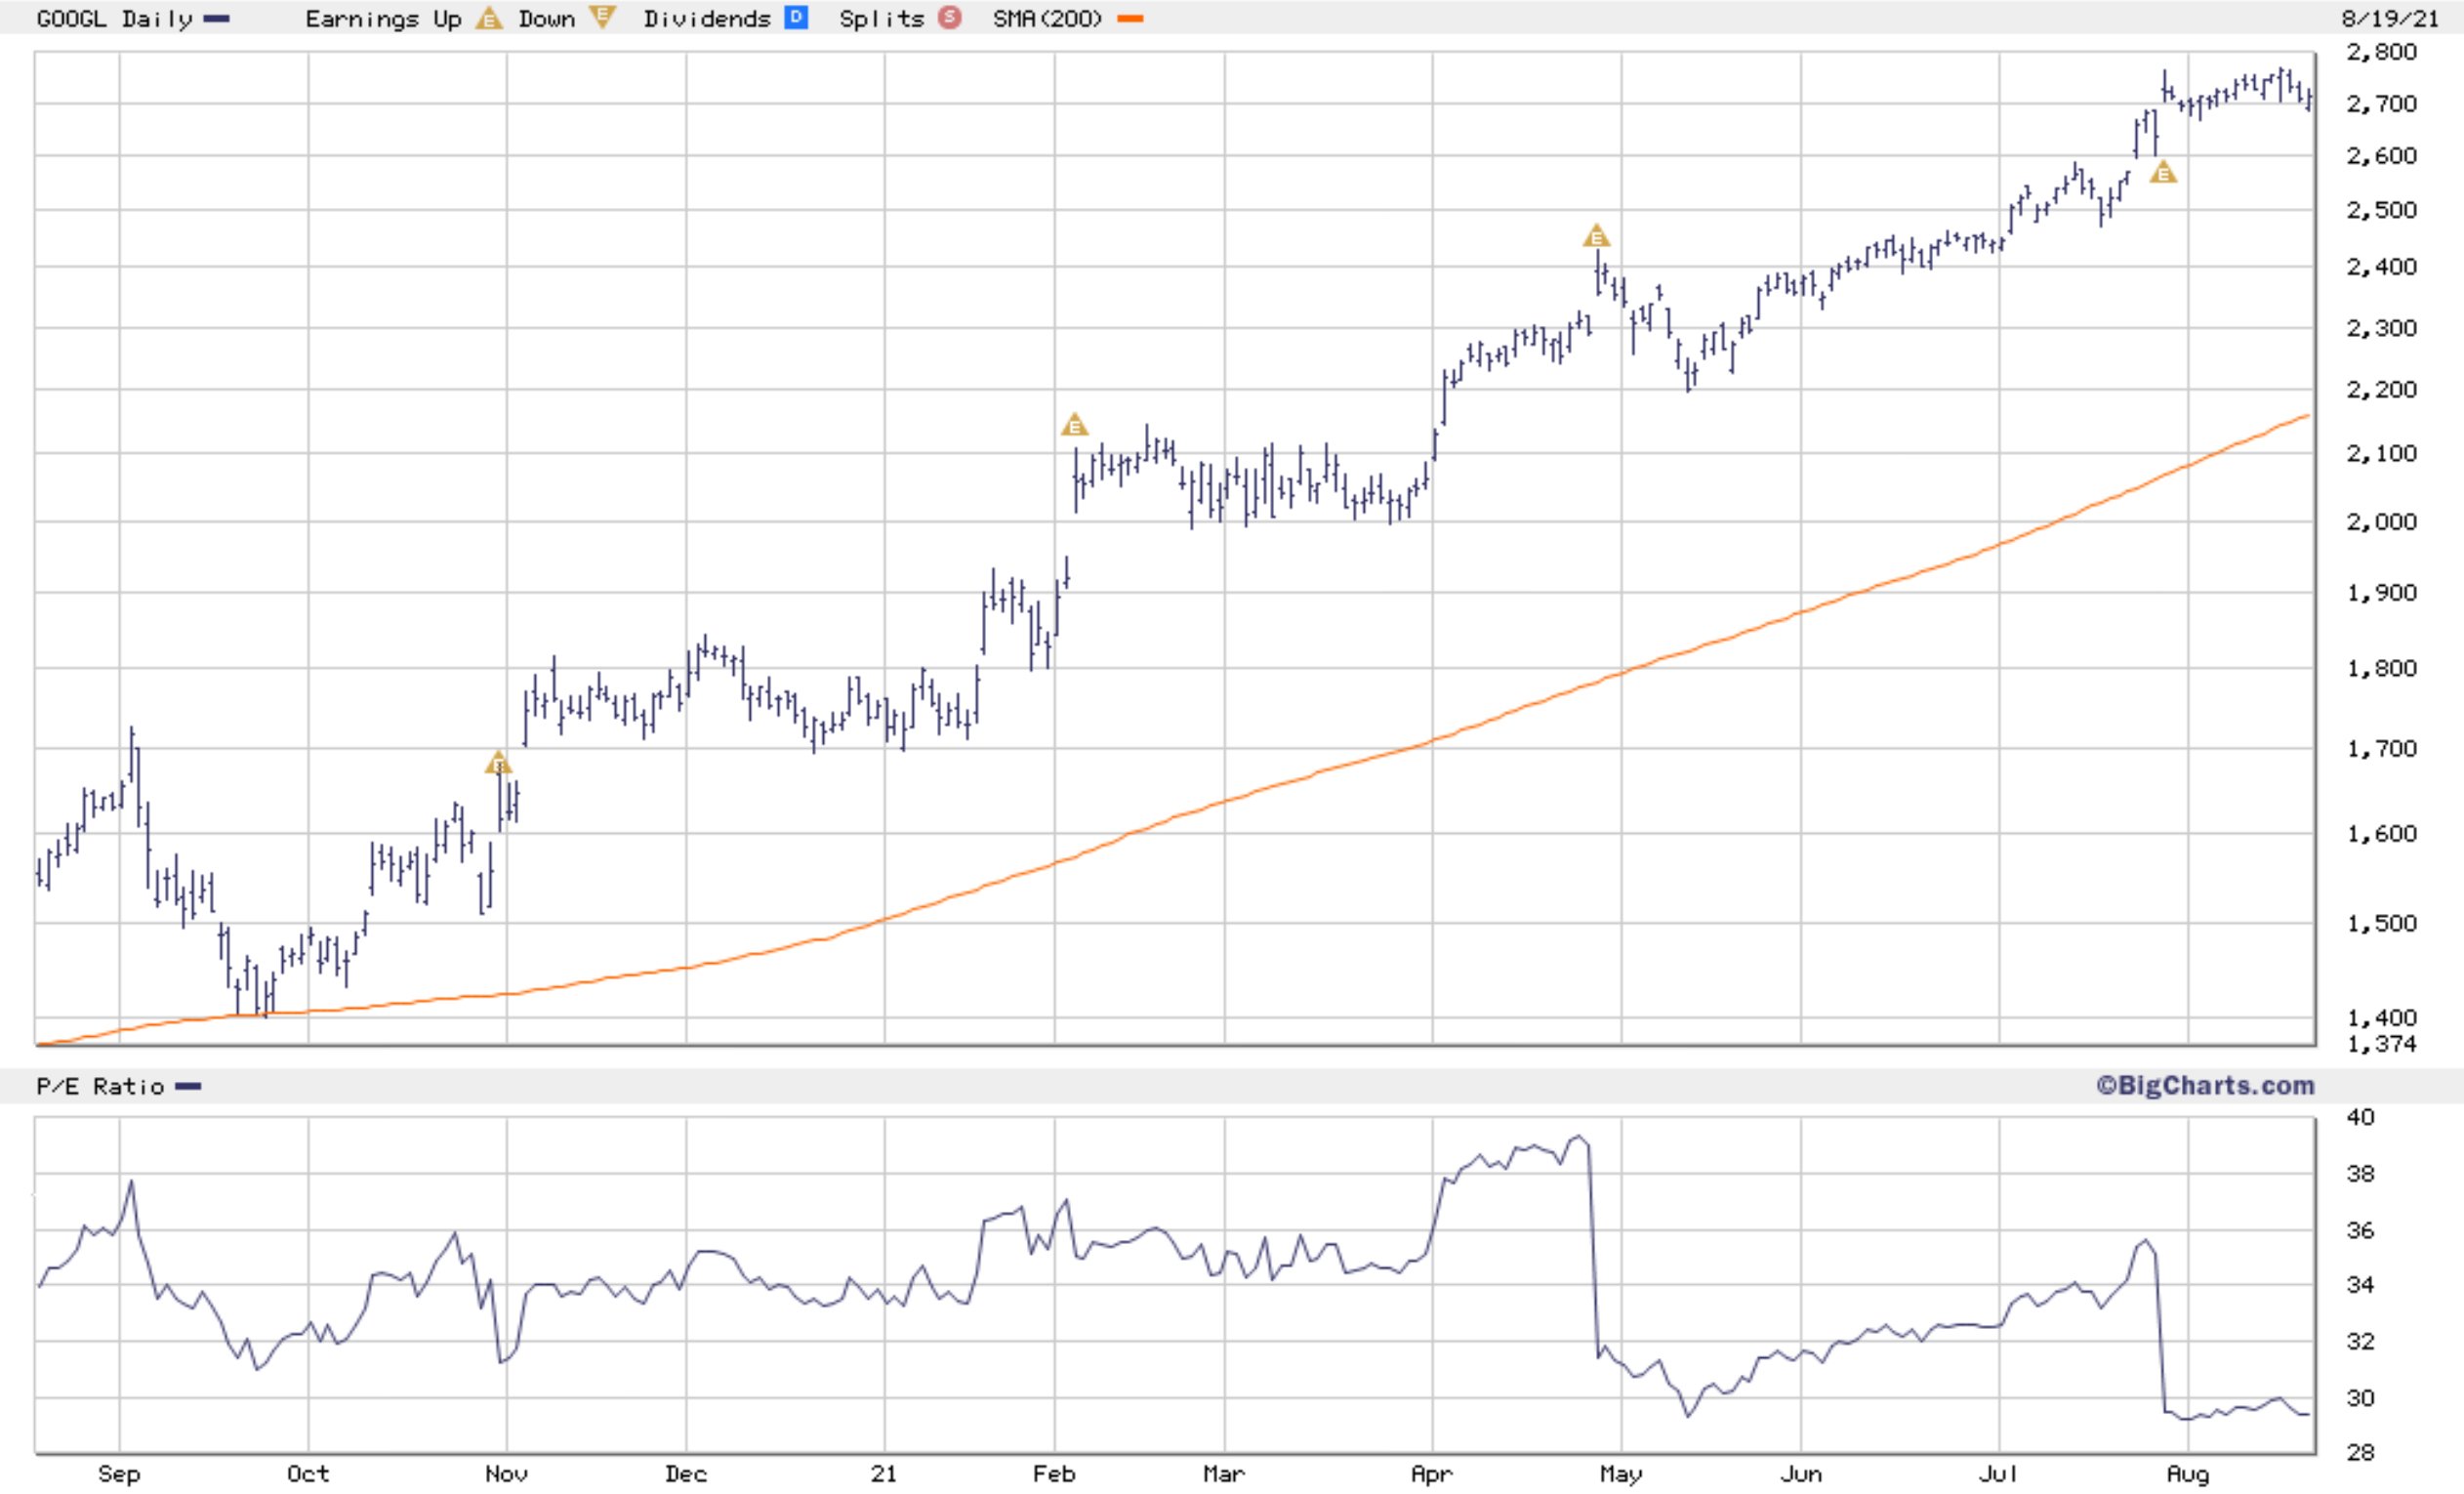Click the Earnings Down legend triangle icon
The height and width of the screenshot is (1494, 2464).
coord(602,17)
